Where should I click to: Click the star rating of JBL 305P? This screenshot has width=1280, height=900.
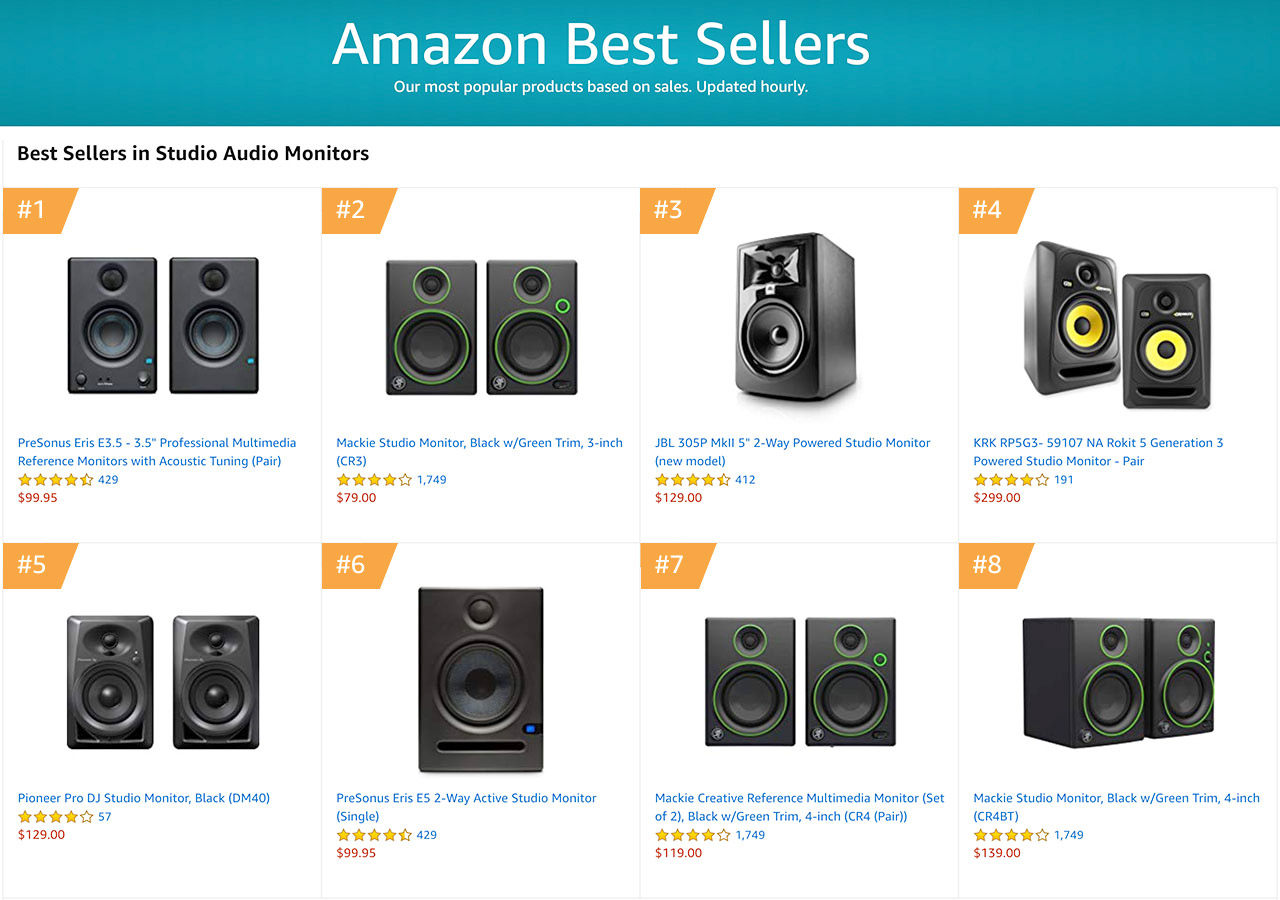(692, 480)
